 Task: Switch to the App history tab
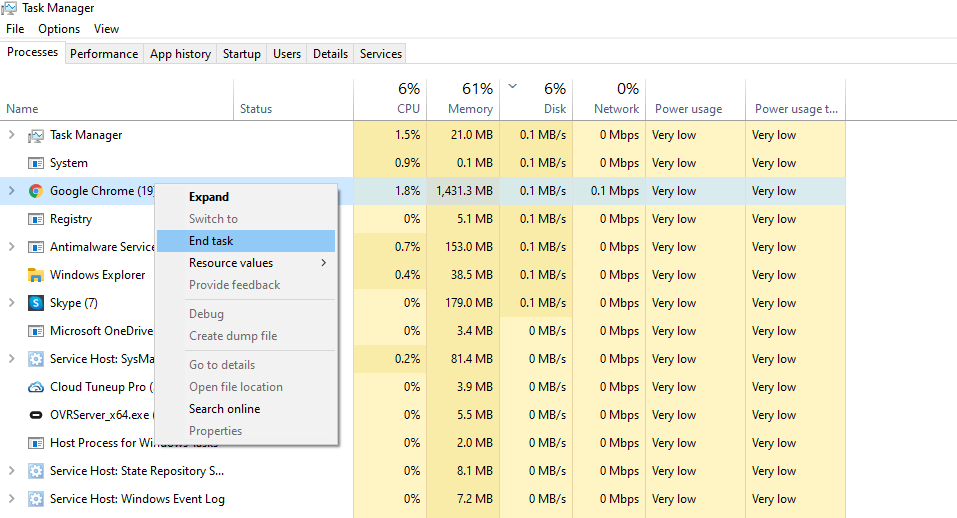tap(181, 54)
